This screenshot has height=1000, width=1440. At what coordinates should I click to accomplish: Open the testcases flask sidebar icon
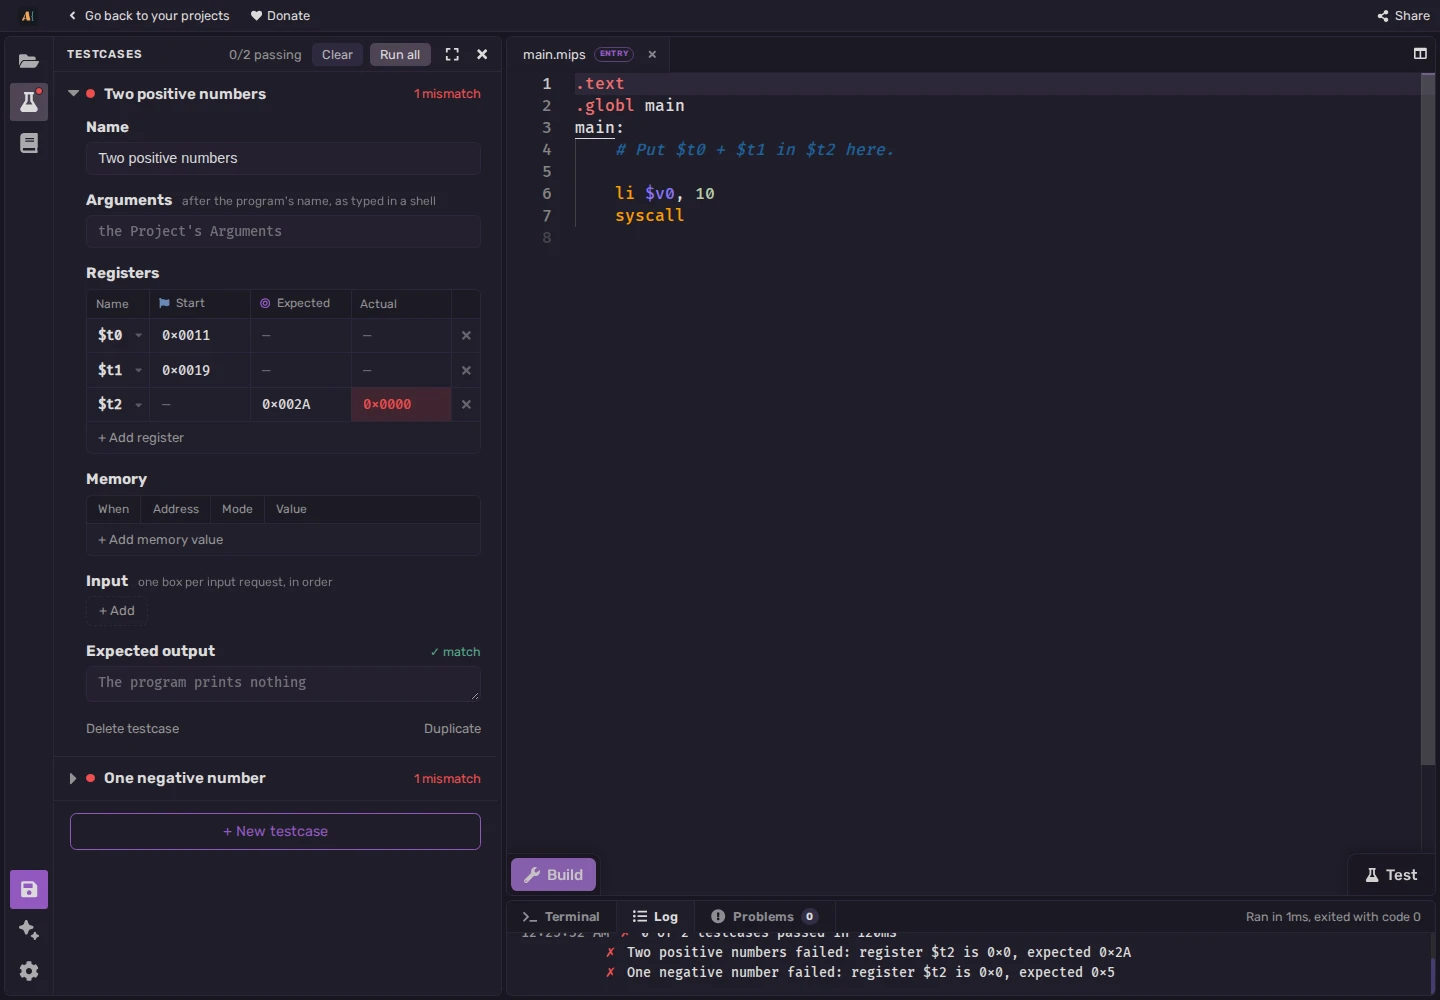click(x=29, y=102)
